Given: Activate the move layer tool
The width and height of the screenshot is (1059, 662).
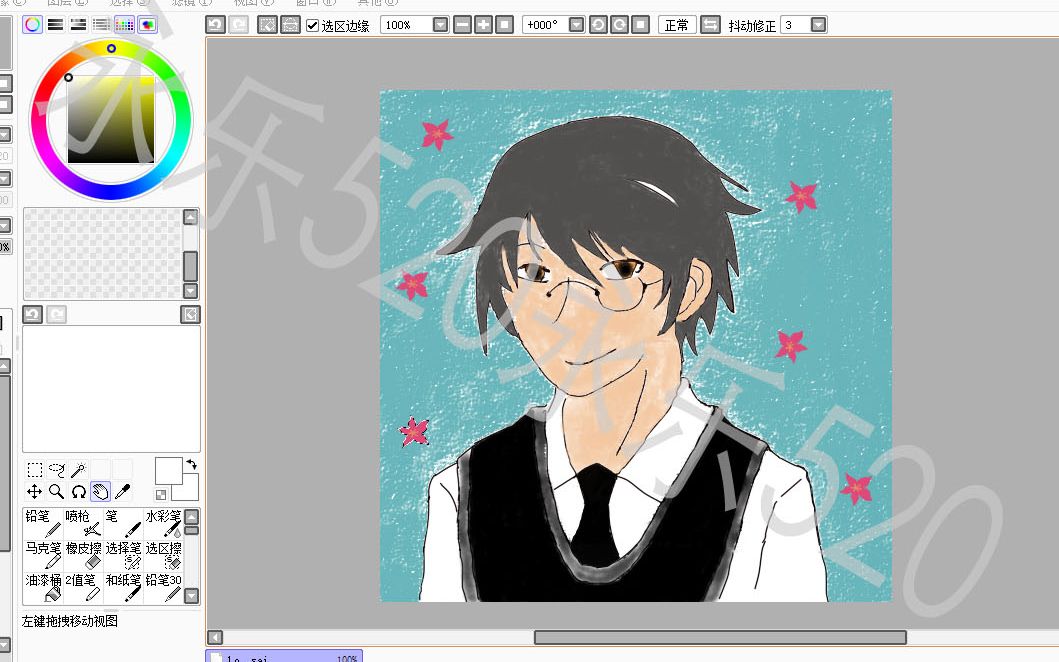Looking at the screenshot, I should (34, 491).
